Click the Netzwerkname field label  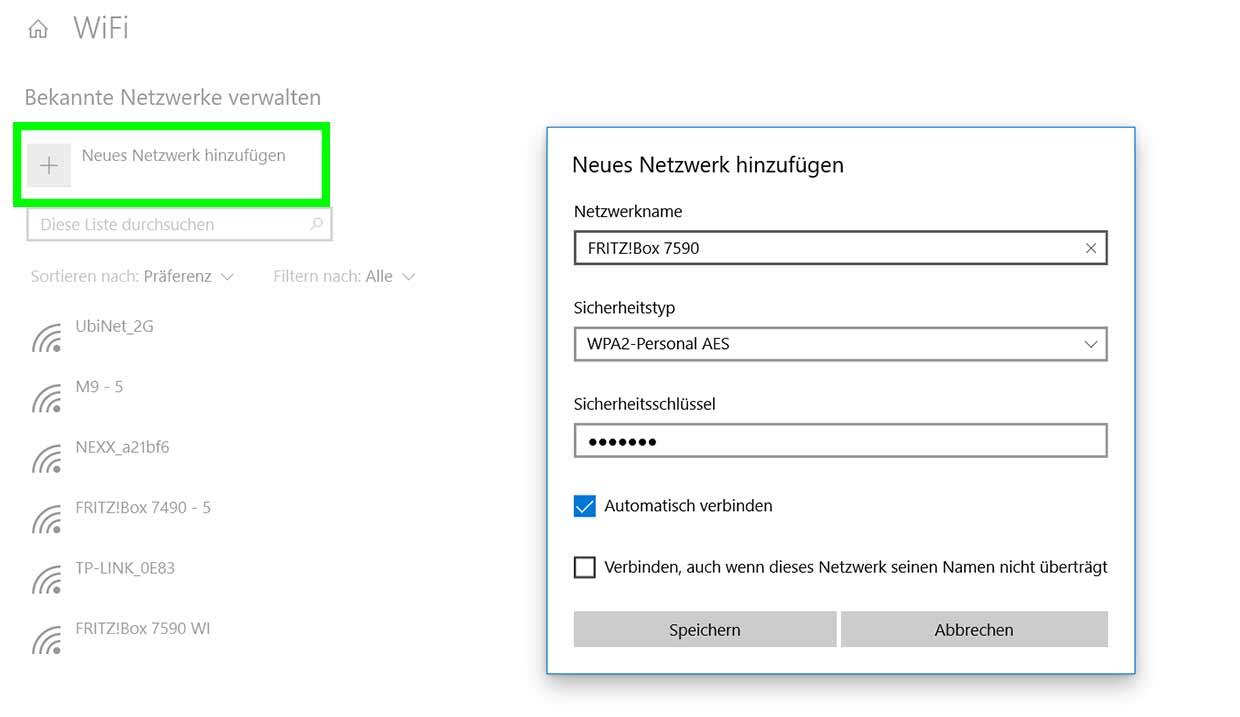[x=628, y=212]
